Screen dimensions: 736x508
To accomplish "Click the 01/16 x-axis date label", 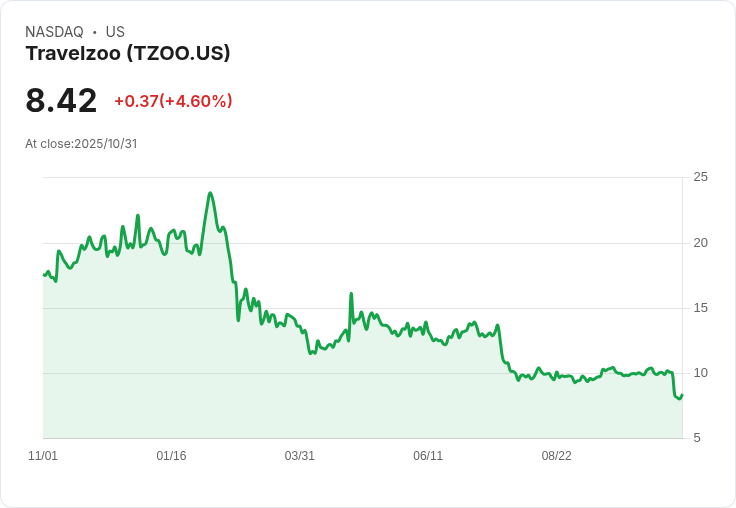I will (171, 456).
